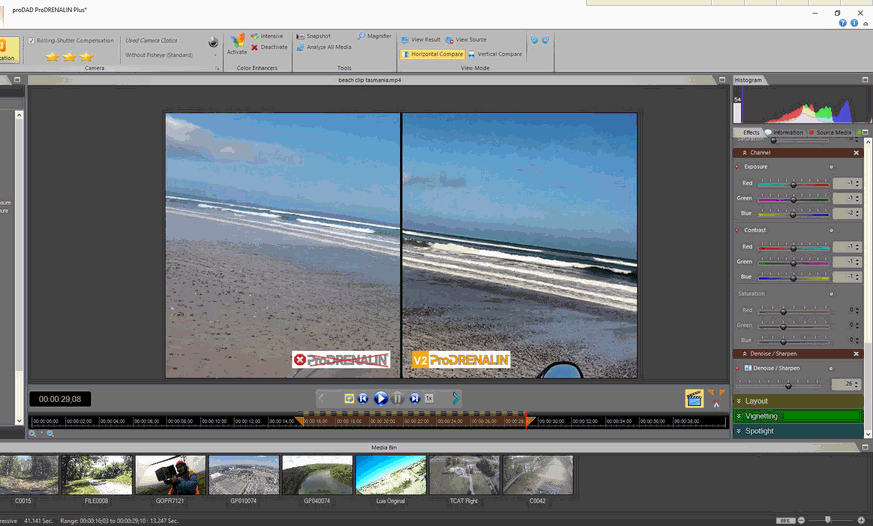Click the green arrow next to playback controls
873x526 pixels.
point(456,399)
